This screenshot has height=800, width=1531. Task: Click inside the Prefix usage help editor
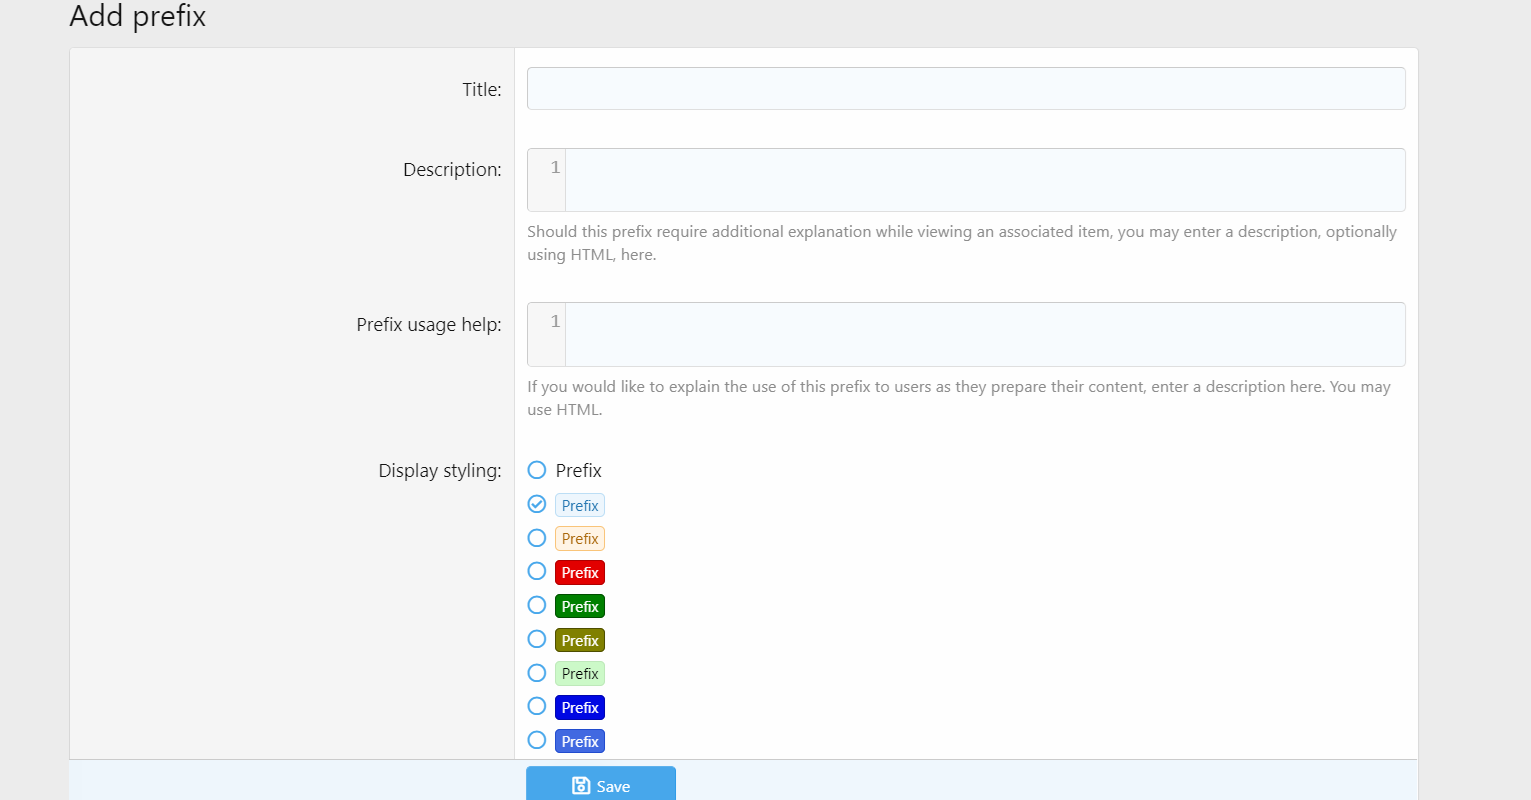(984, 334)
